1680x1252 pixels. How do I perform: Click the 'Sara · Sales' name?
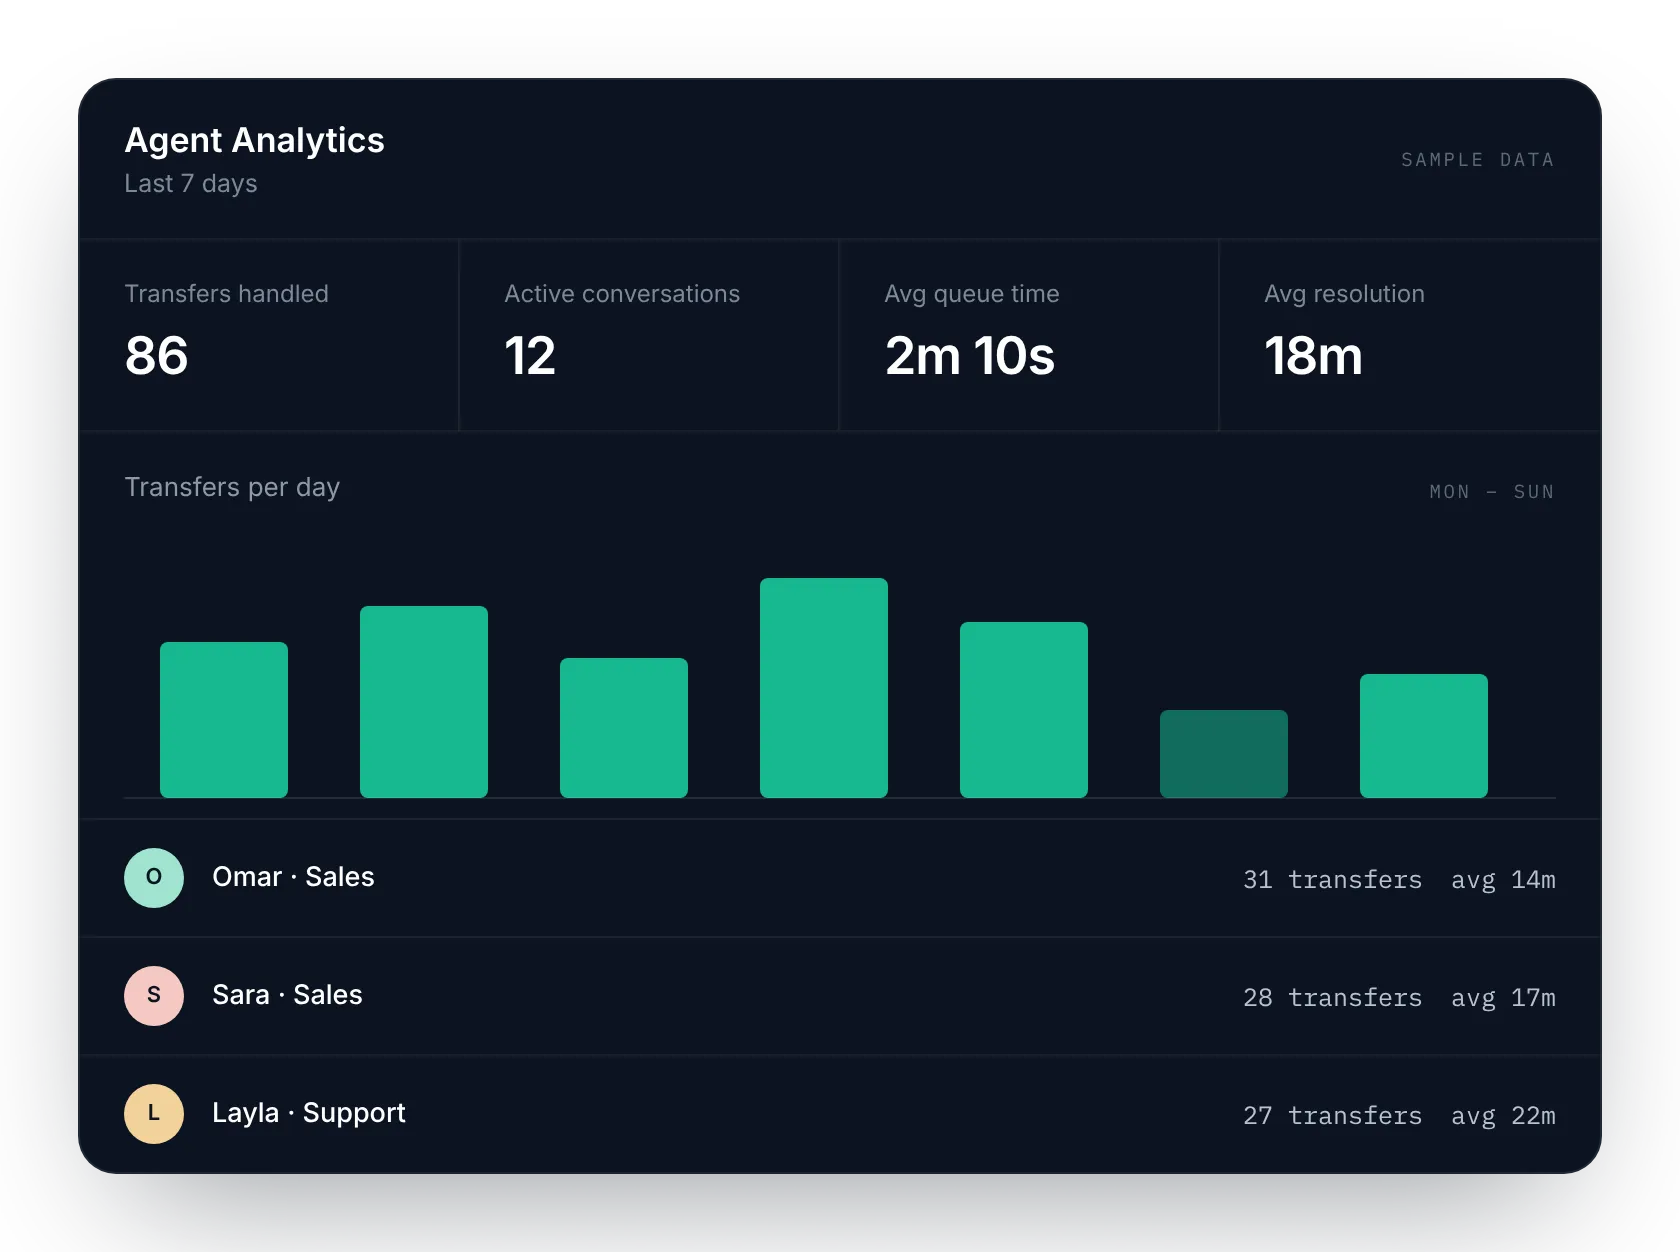[287, 995]
